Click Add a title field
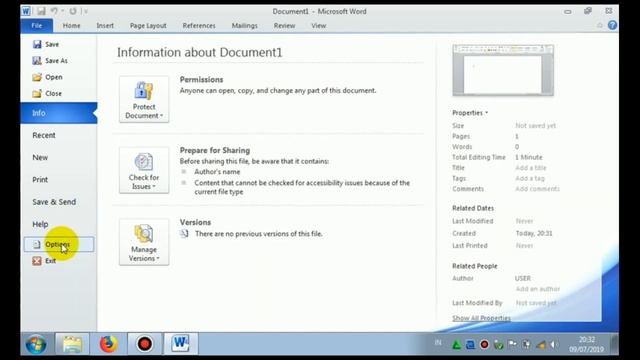The width and height of the screenshot is (640, 360). click(531, 168)
